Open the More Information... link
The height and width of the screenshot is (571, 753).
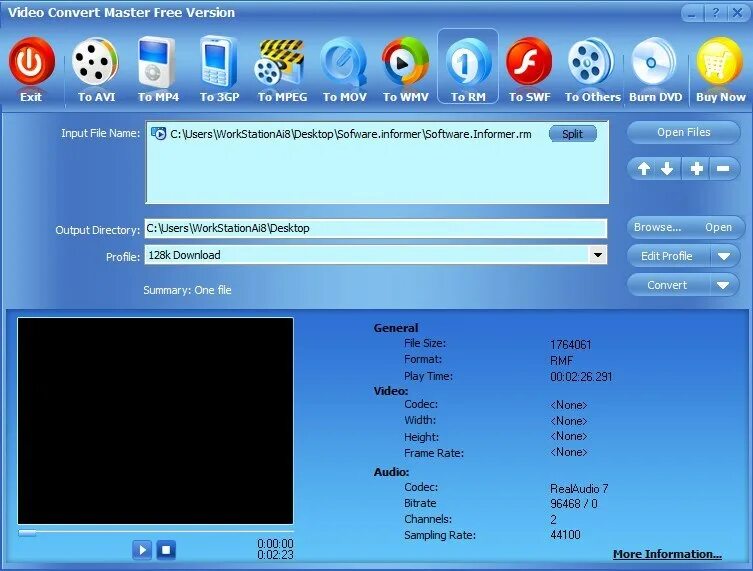[x=667, y=554]
